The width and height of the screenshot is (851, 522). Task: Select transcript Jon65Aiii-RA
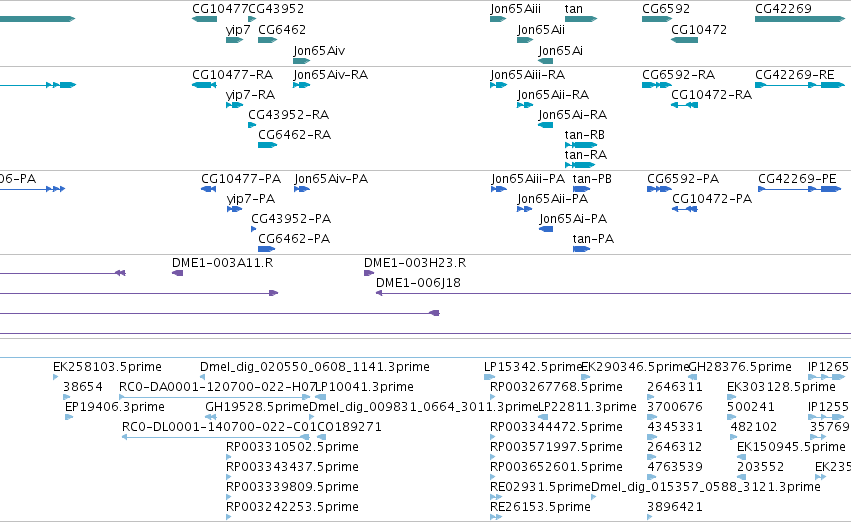coord(498,85)
